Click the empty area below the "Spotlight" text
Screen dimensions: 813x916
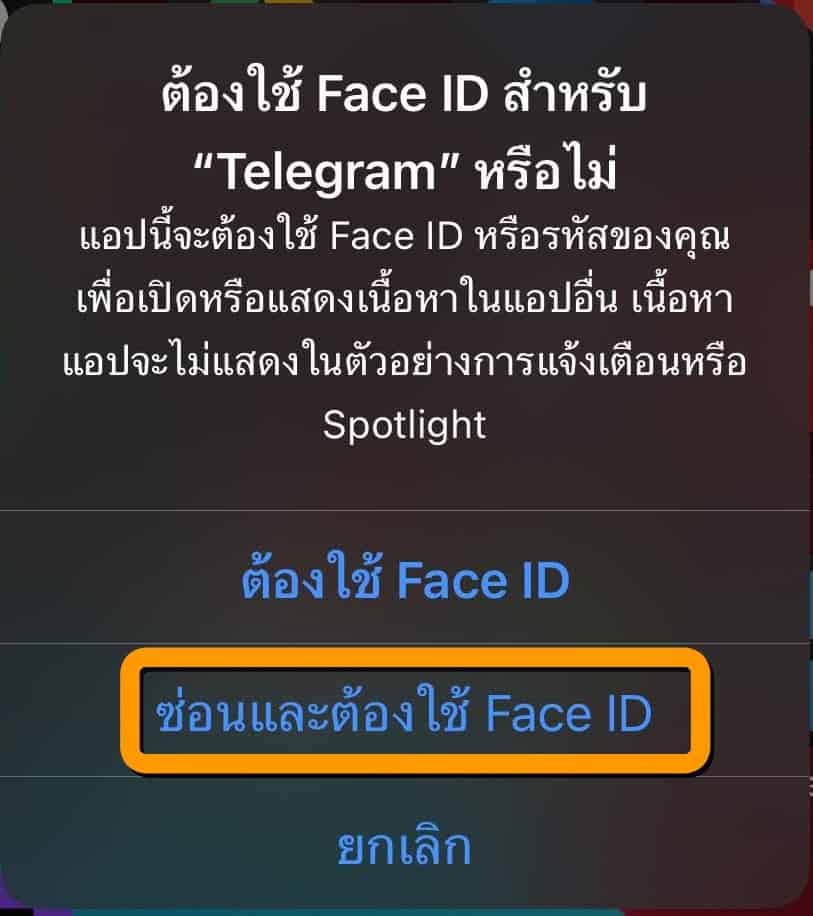coord(405,476)
